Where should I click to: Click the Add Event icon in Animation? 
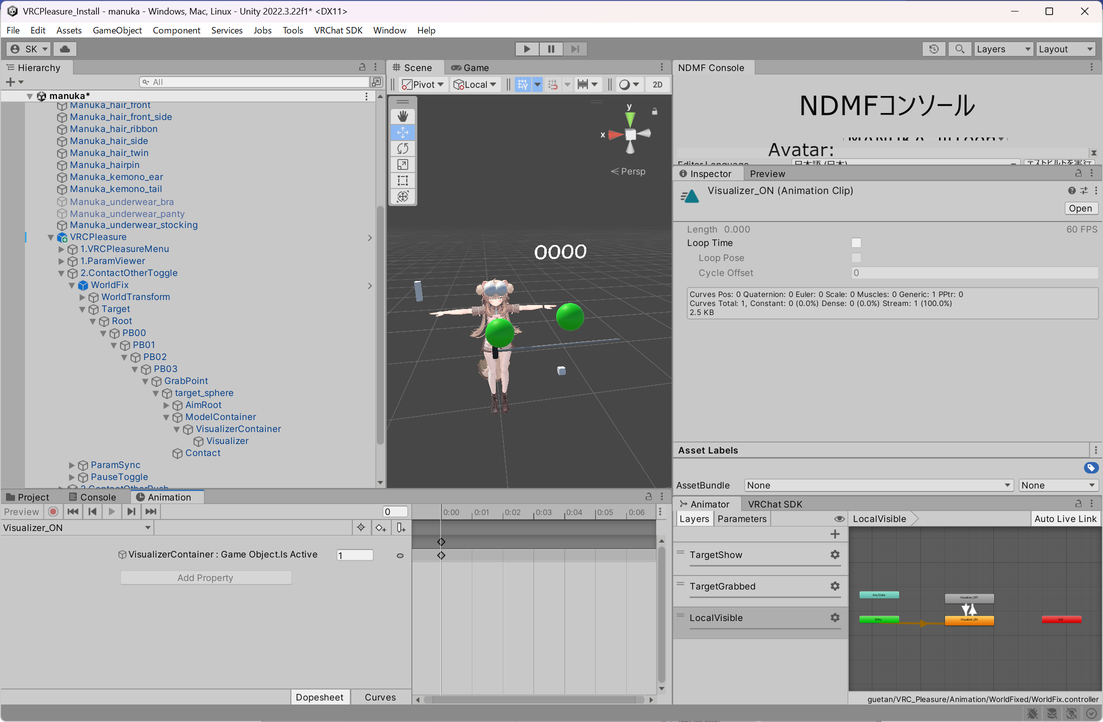pyautogui.click(x=400, y=528)
